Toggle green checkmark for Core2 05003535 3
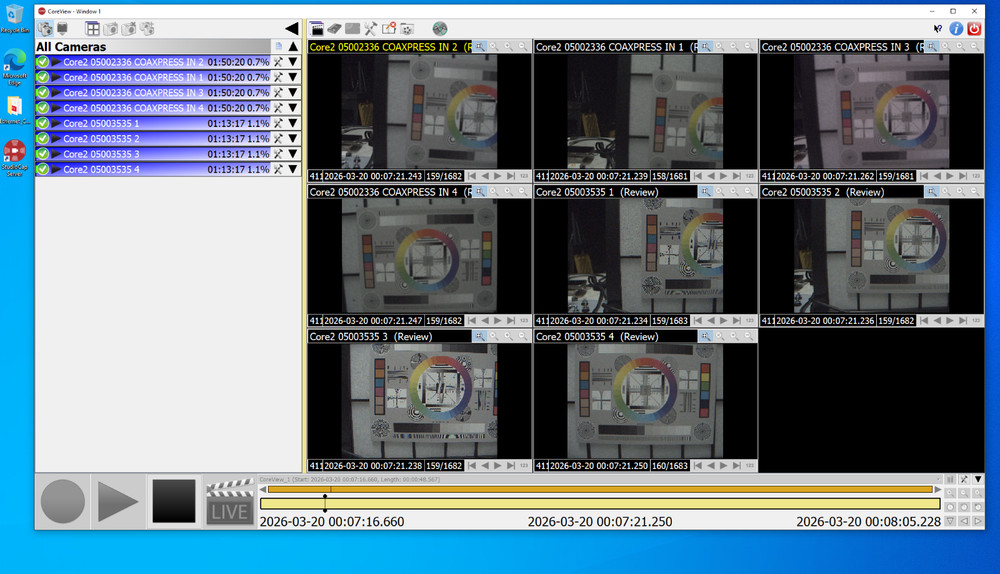The image size is (1000, 574). (43, 154)
